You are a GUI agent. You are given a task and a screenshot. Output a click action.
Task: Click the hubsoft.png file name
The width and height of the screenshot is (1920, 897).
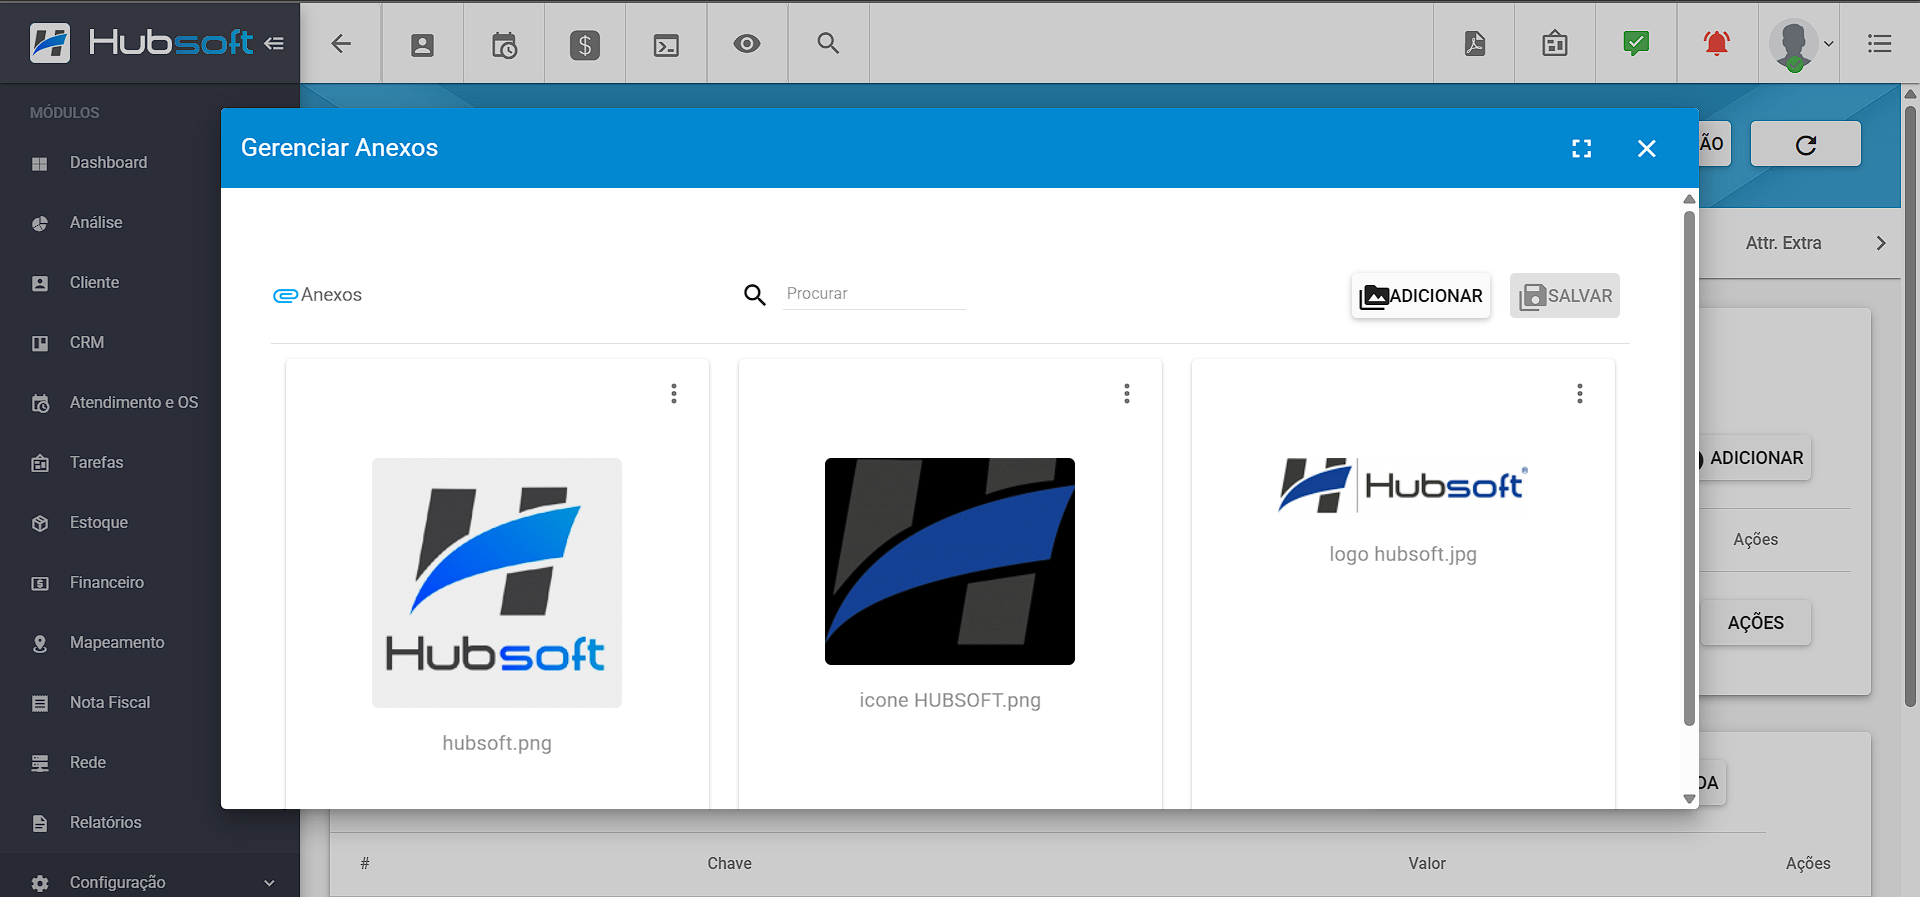point(497,743)
